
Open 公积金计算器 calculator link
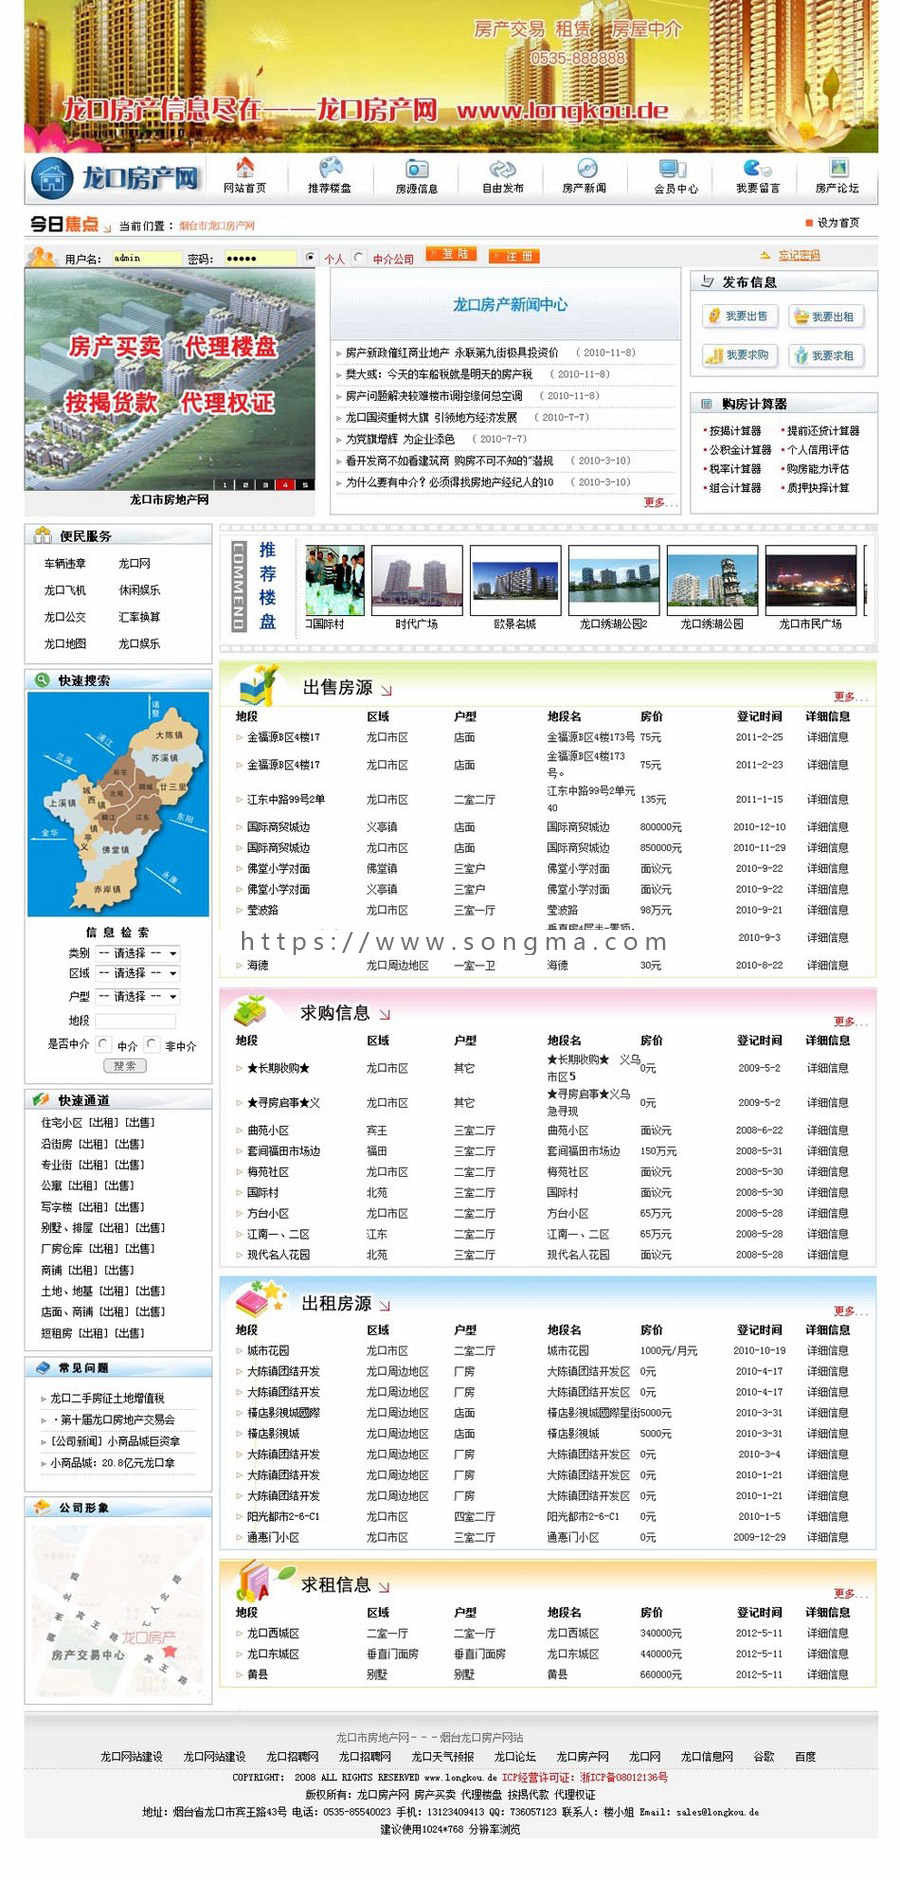point(740,450)
